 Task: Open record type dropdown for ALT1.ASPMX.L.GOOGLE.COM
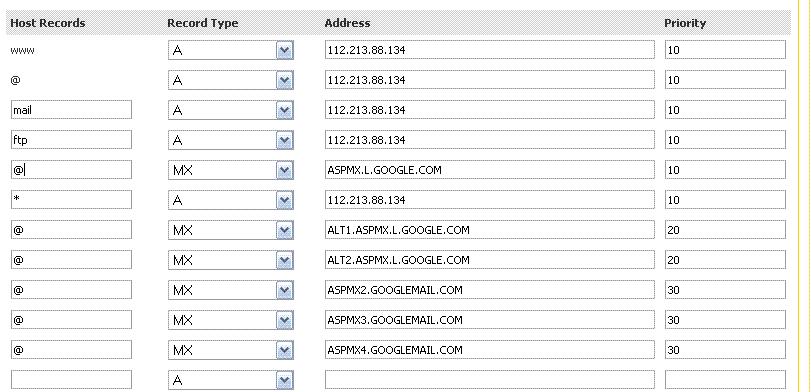point(231,230)
